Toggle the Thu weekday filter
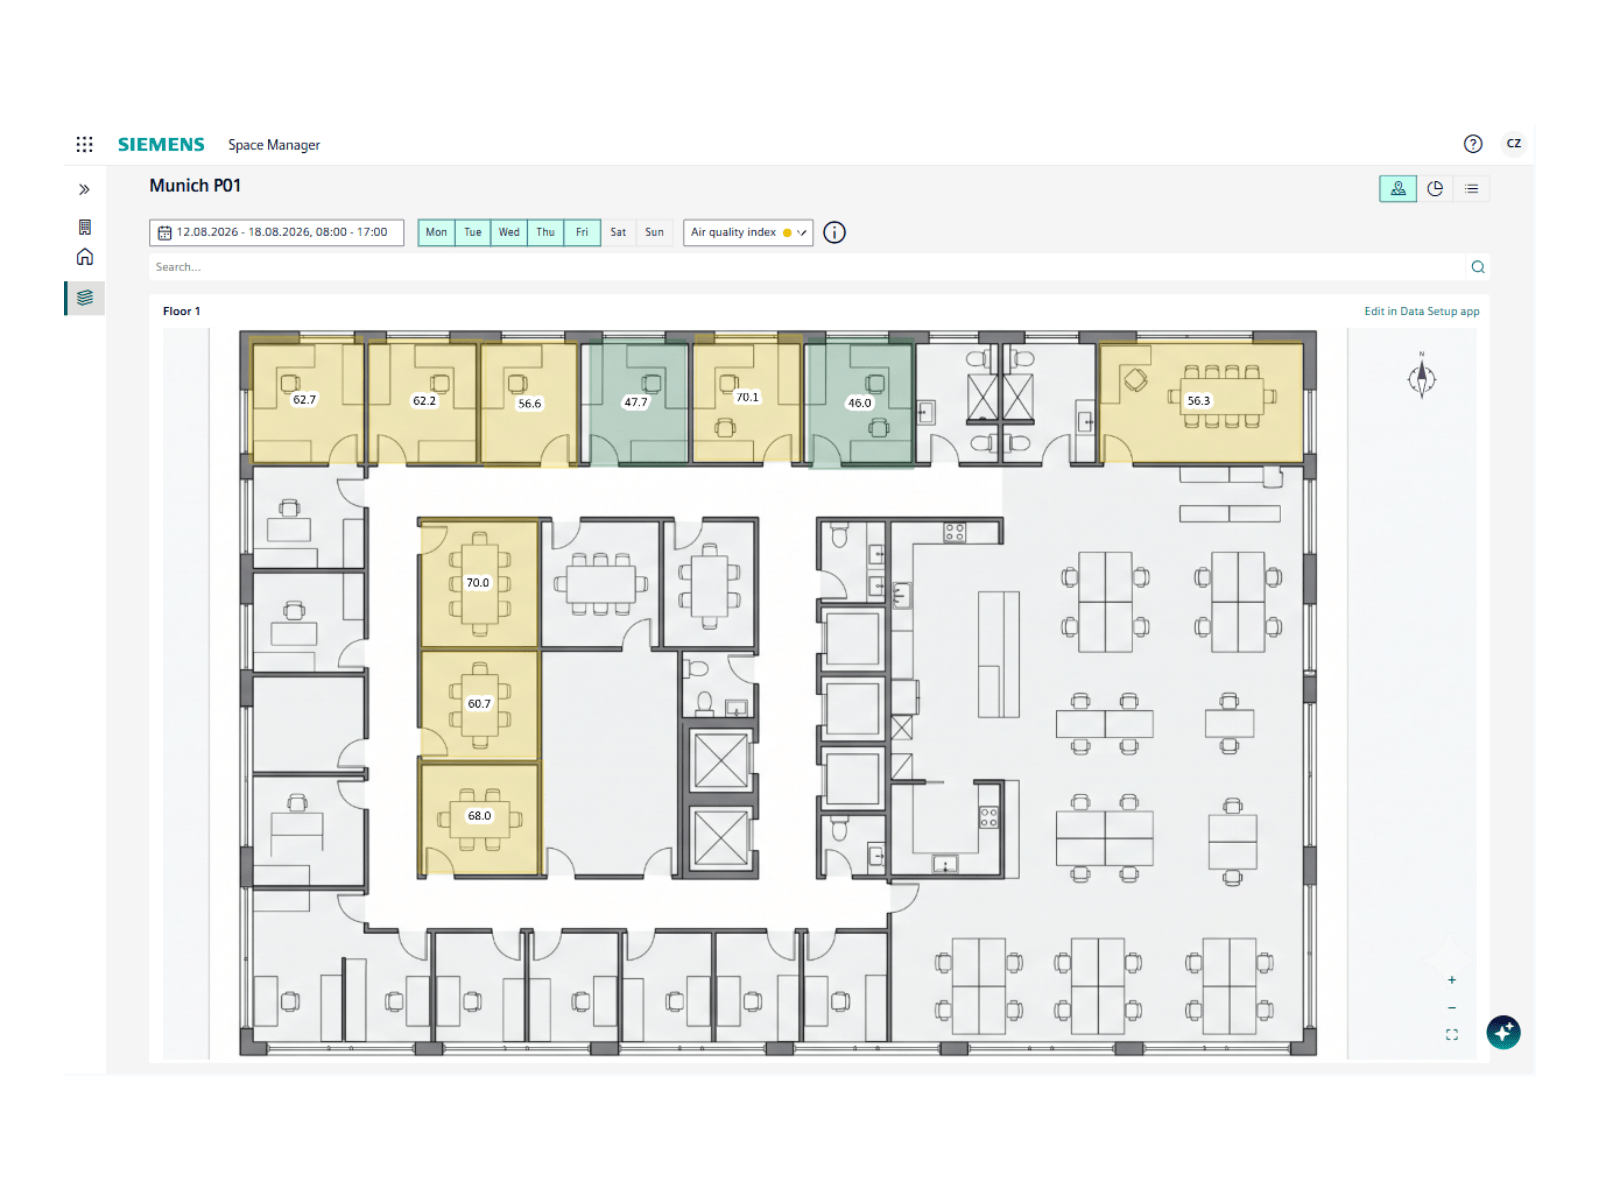Image resolution: width=1600 pixels, height=1200 pixels. tap(545, 232)
